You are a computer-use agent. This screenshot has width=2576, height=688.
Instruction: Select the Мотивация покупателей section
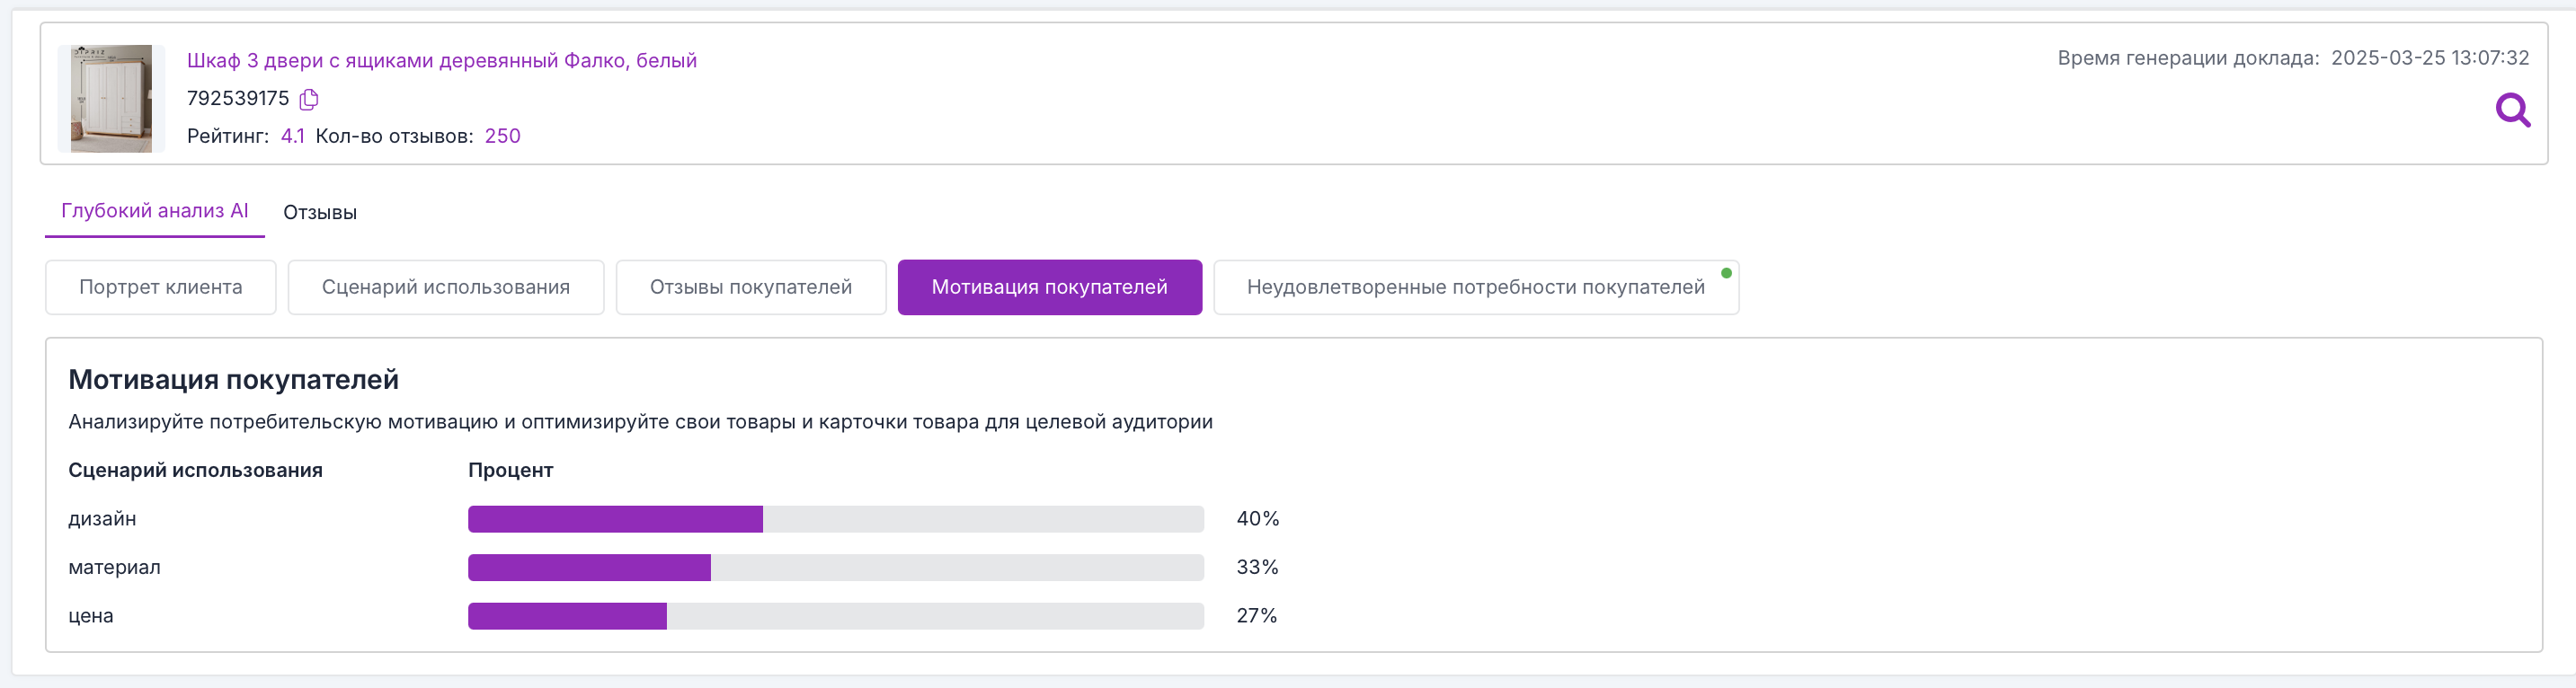tap(1050, 287)
